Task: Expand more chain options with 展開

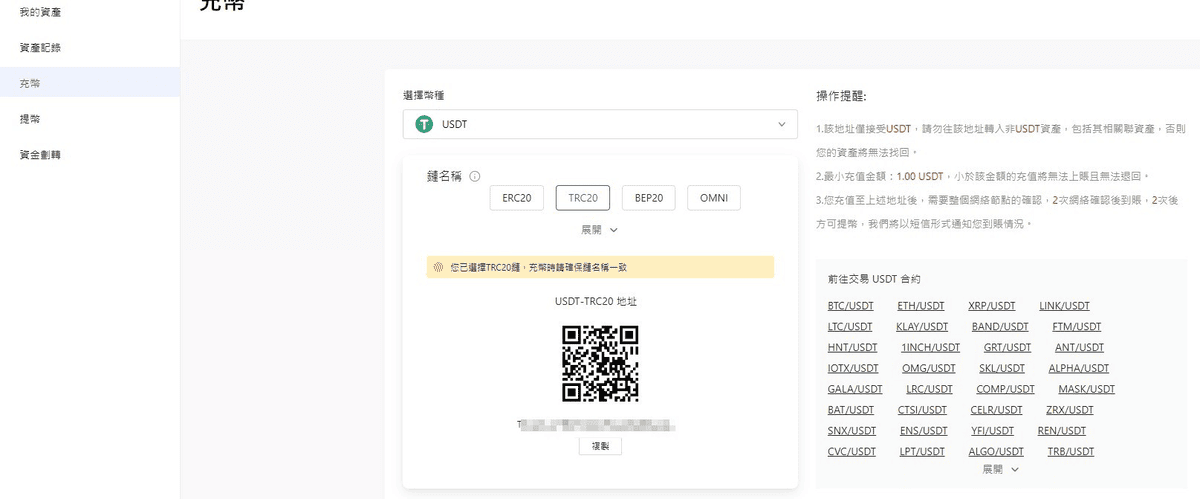Action: tap(600, 229)
